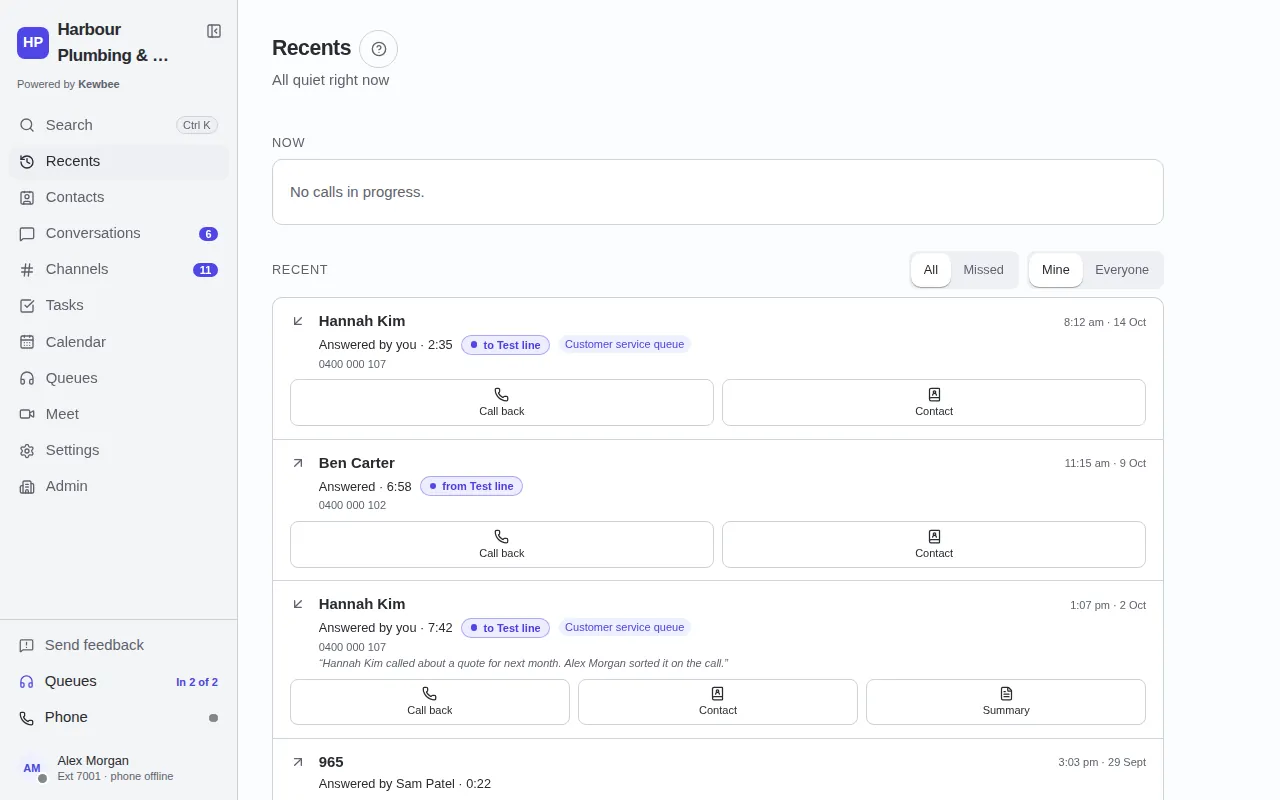Viewport: 1280px width, 800px height.
Task: Click the Search magnifier icon
Action: click(27, 125)
